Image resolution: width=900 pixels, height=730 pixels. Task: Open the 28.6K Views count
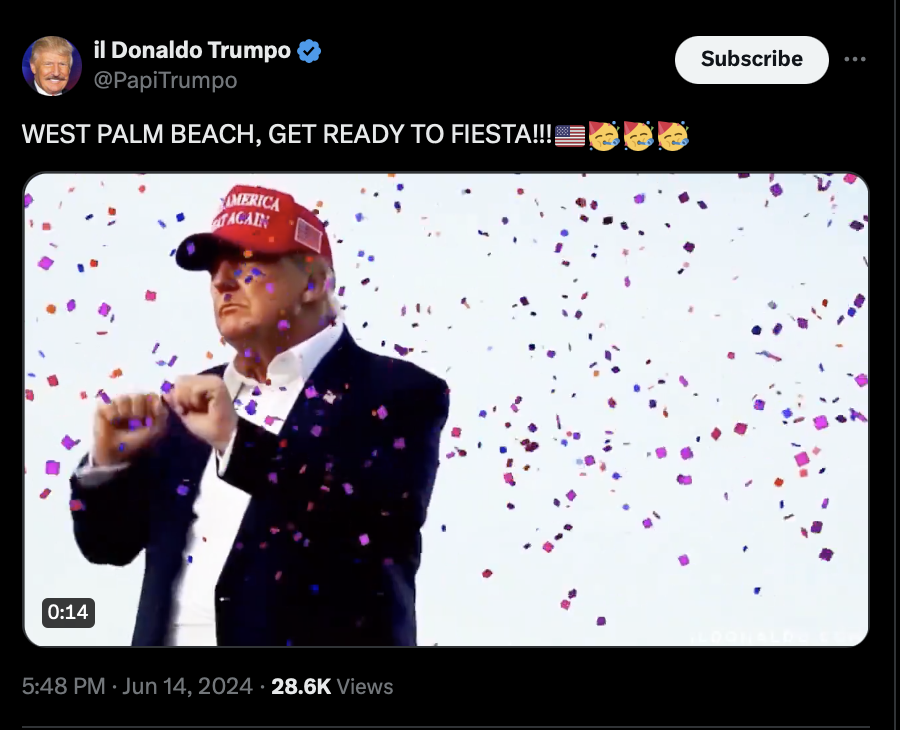[x=332, y=686]
